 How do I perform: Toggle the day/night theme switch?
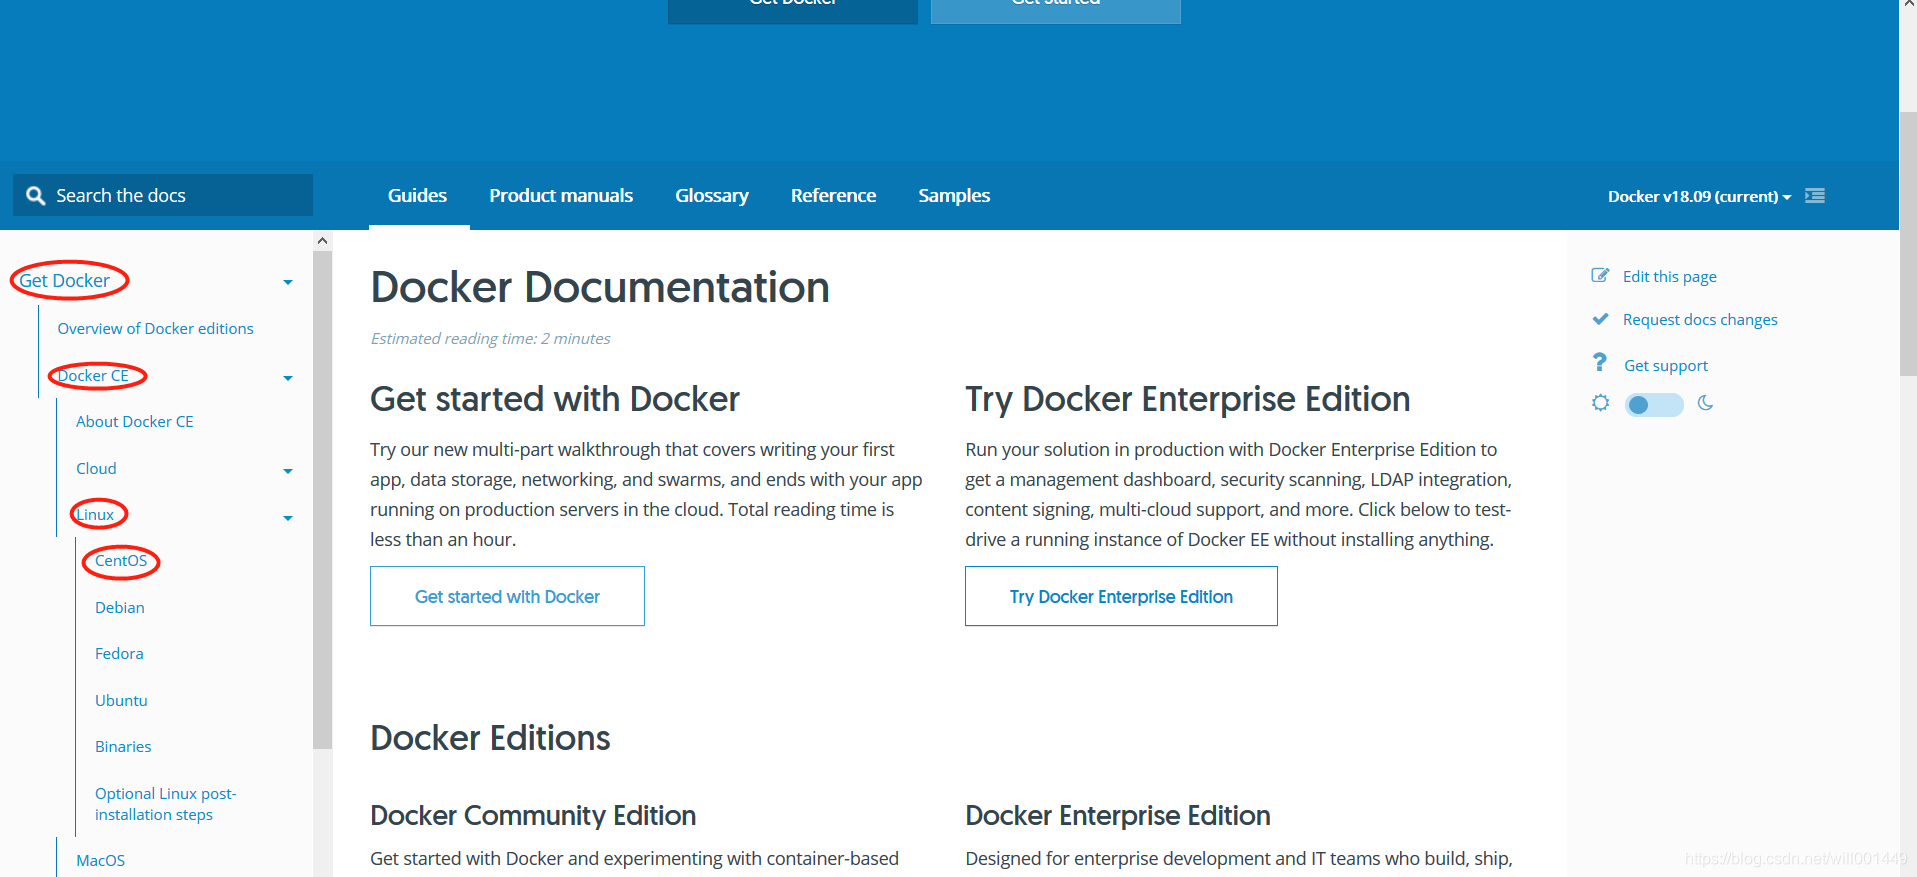pos(1654,405)
